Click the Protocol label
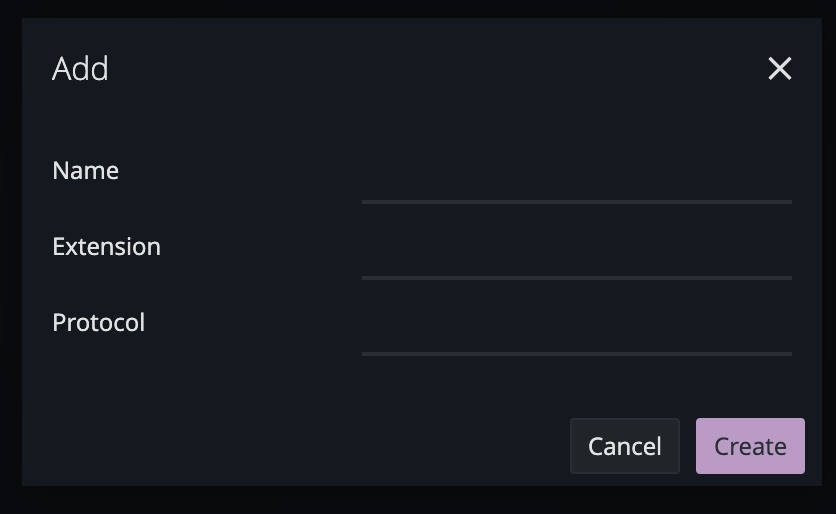 click(x=98, y=323)
